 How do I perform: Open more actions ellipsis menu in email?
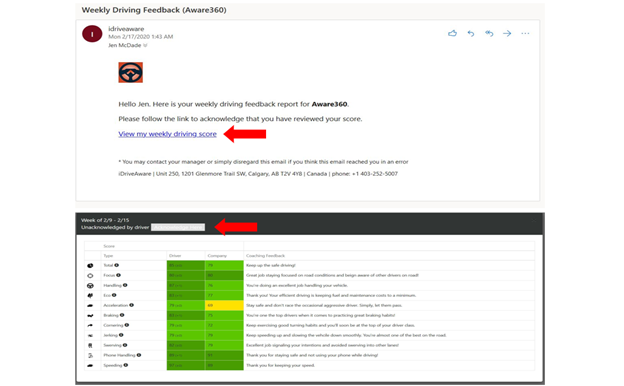point(525,33)
